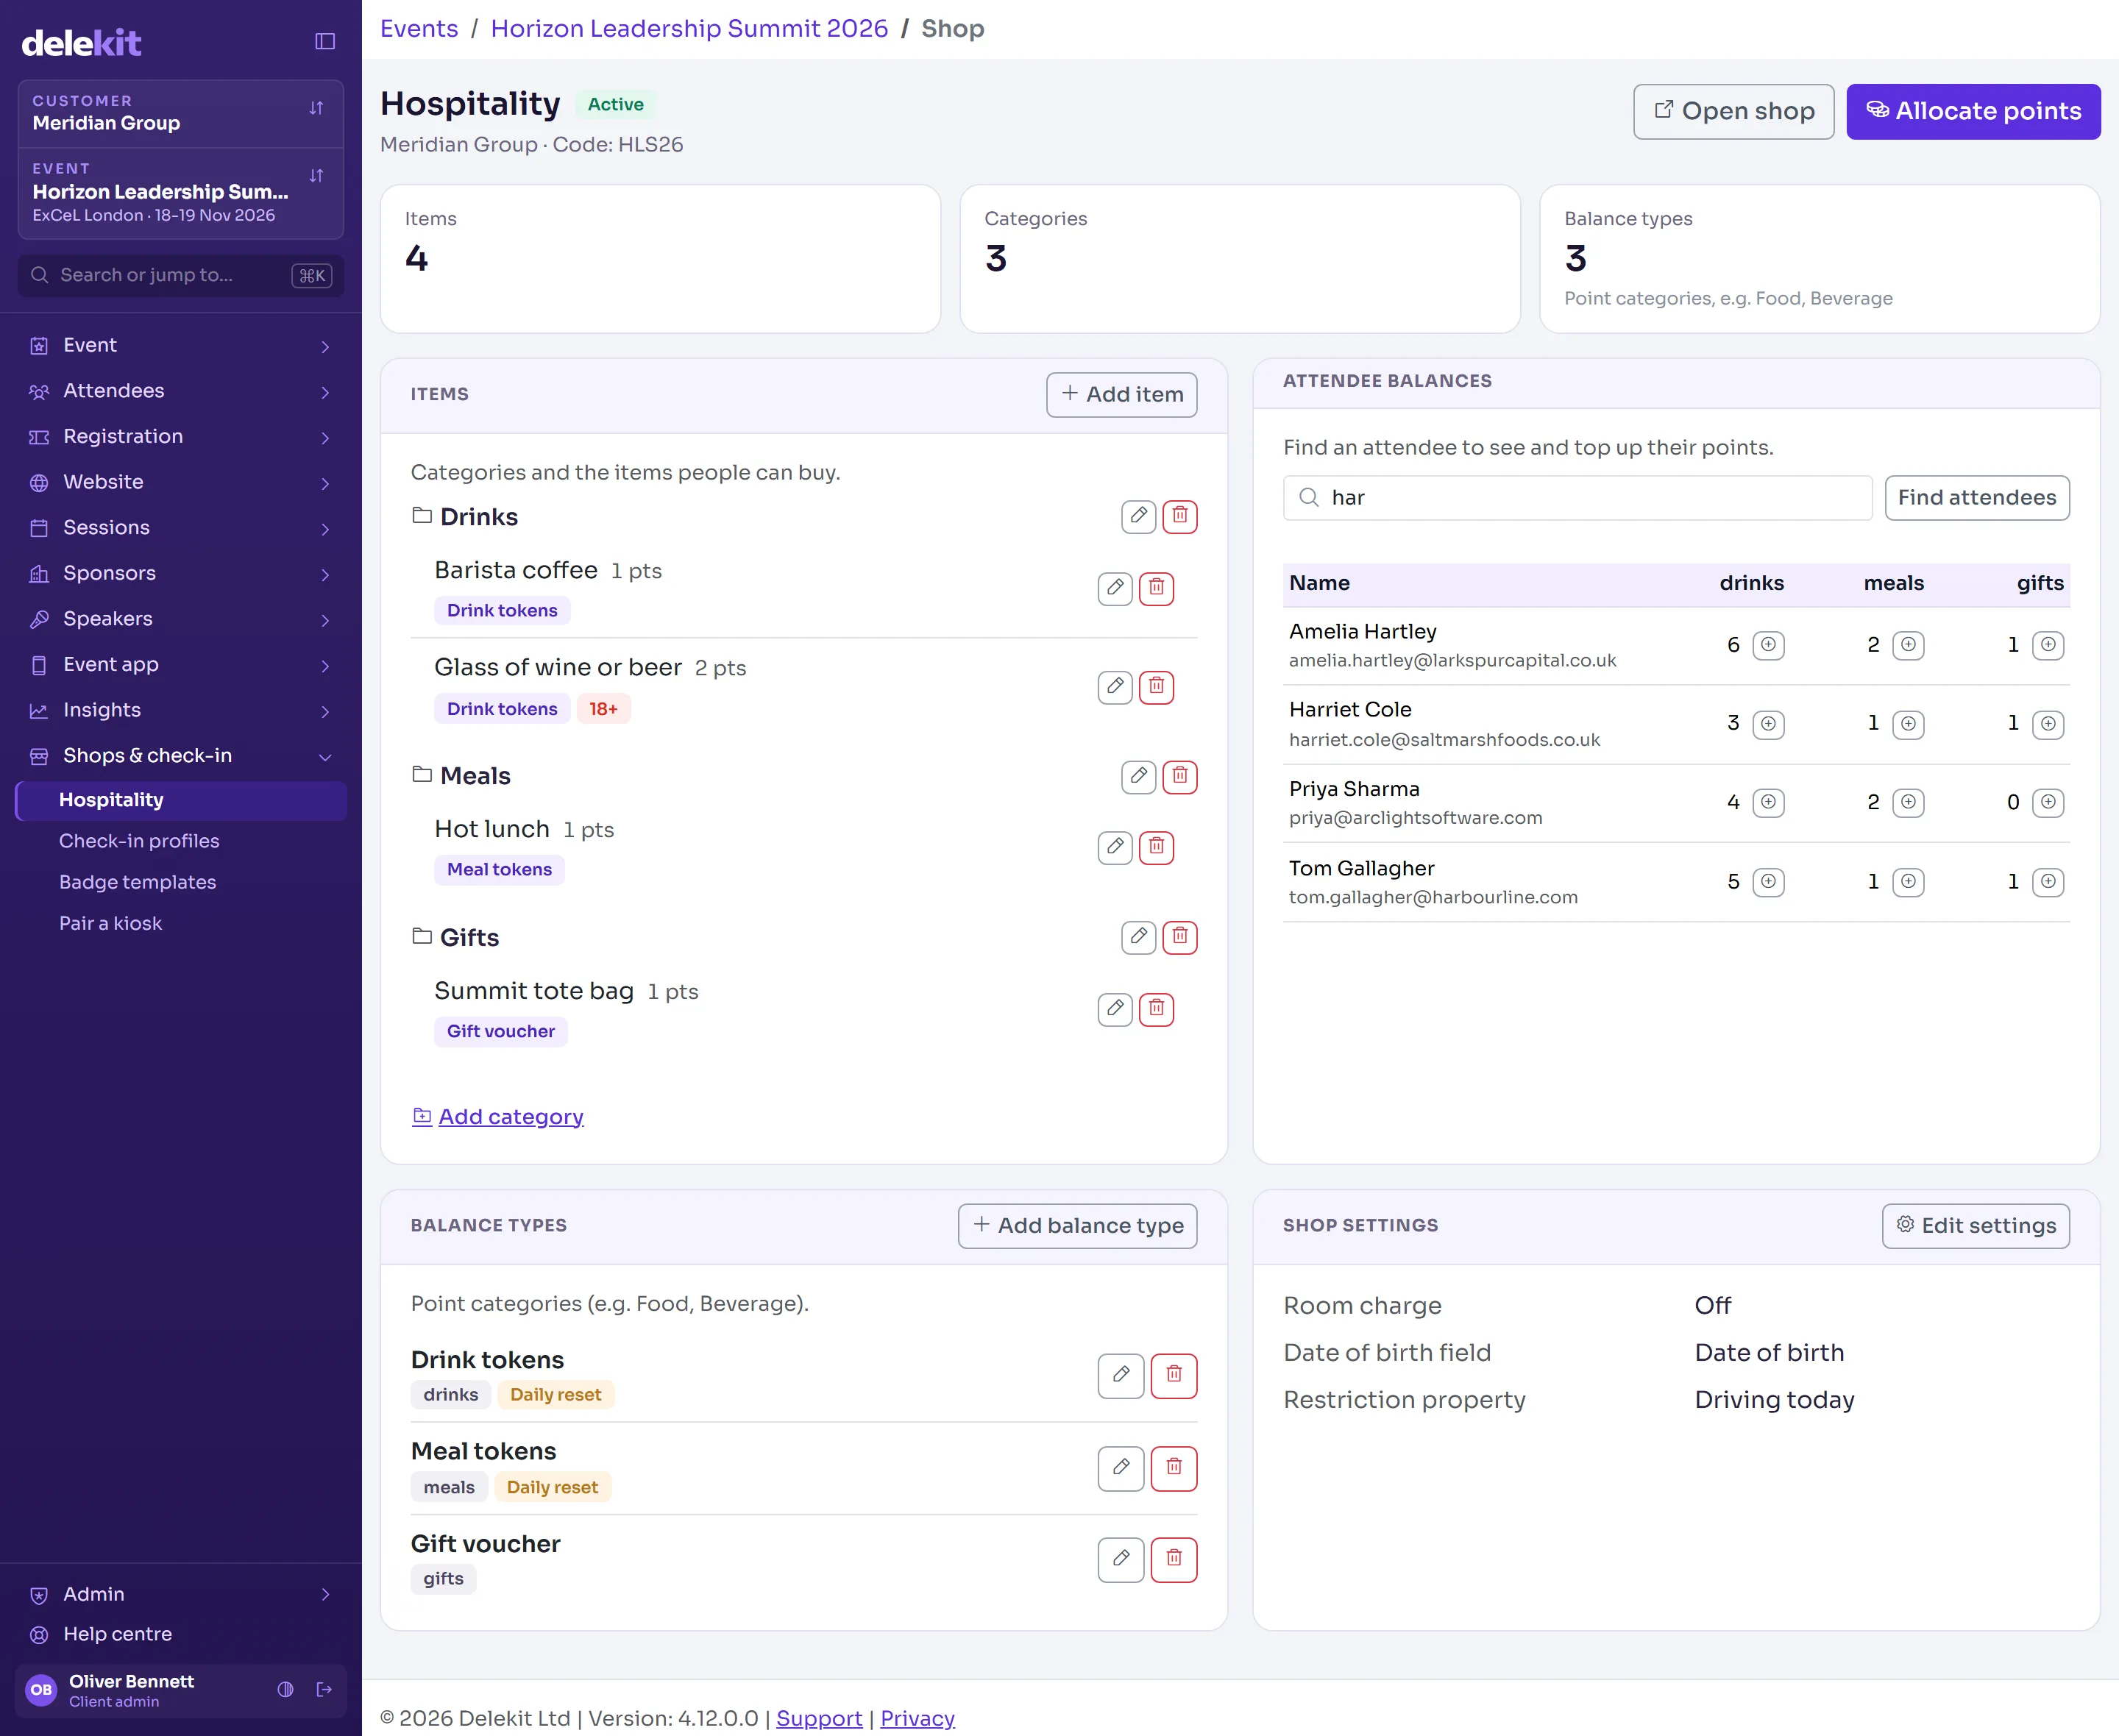
Task: Toggle the dark mode theme icon
Action: click(x=286, y=1689)
